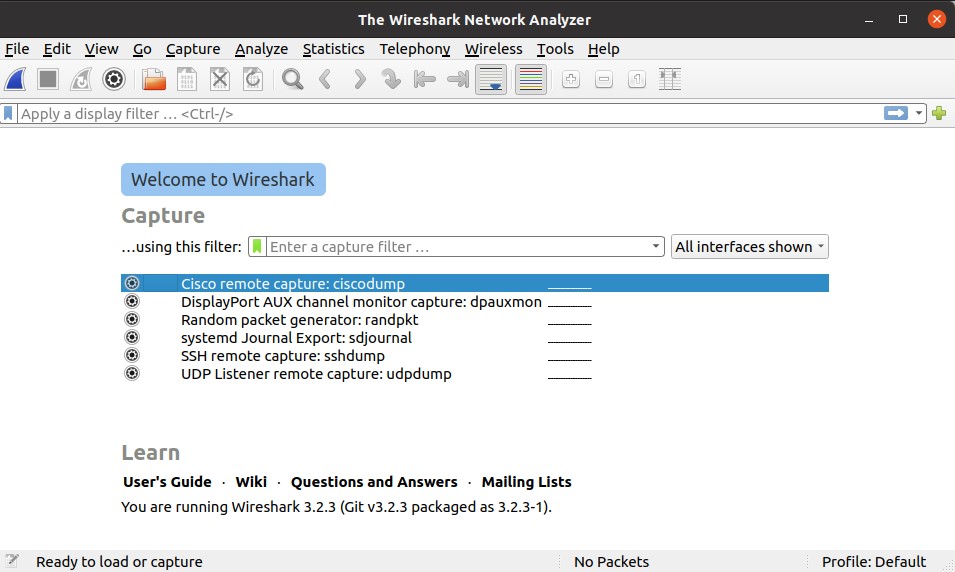Restart current capture toolbar icon
The width and height of the screenshot is (955, 572).
coord(80,79)
